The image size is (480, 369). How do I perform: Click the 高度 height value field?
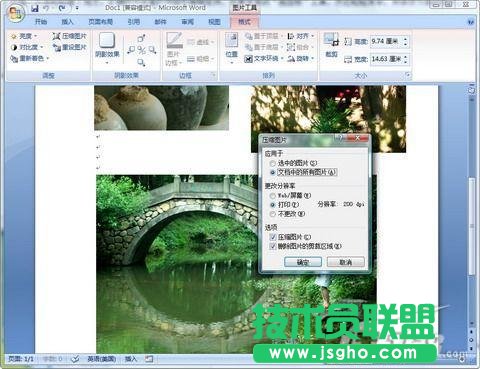coord(386,41)
